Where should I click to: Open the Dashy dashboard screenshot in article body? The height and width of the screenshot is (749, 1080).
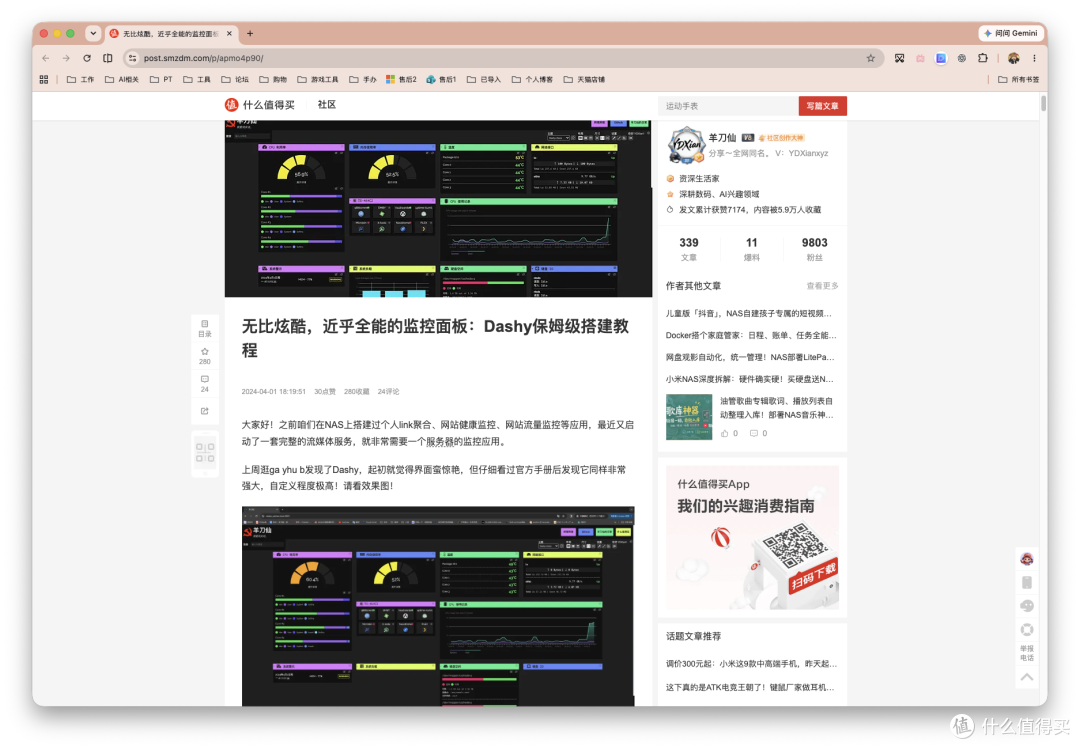(x=438, y=606)
